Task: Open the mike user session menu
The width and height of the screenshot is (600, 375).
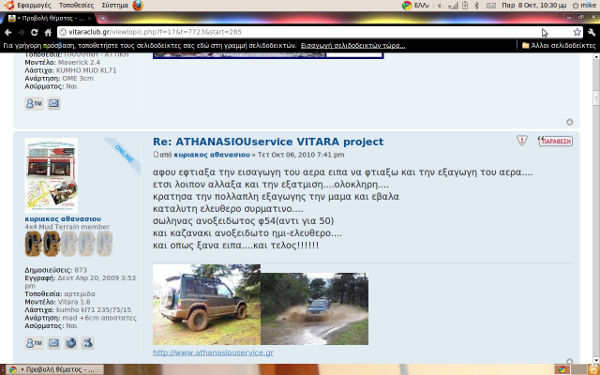Action: click(584, 5)
